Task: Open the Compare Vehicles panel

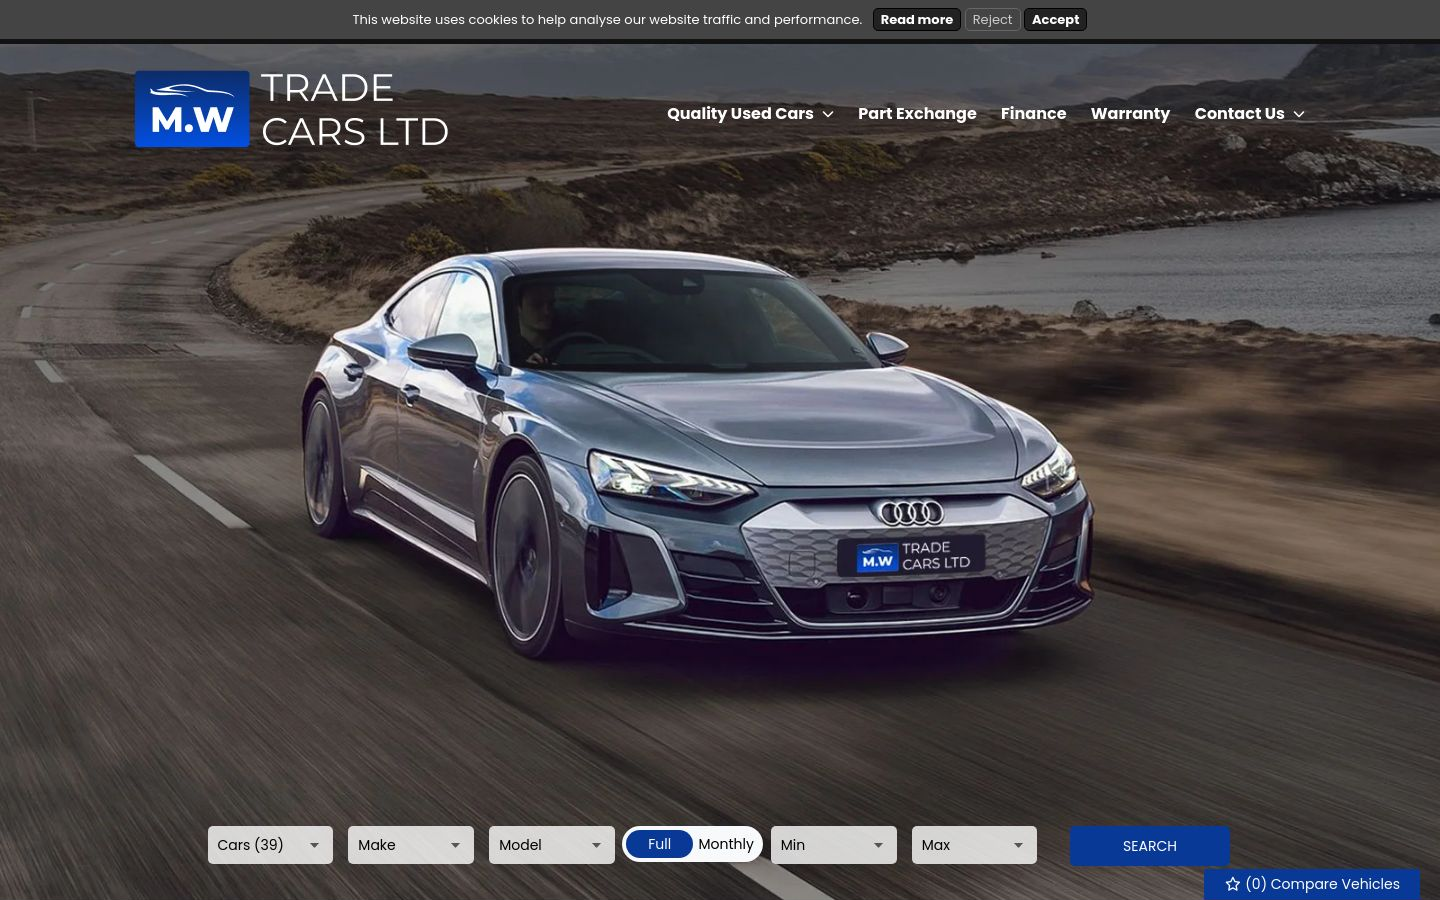Action: 1312,884
